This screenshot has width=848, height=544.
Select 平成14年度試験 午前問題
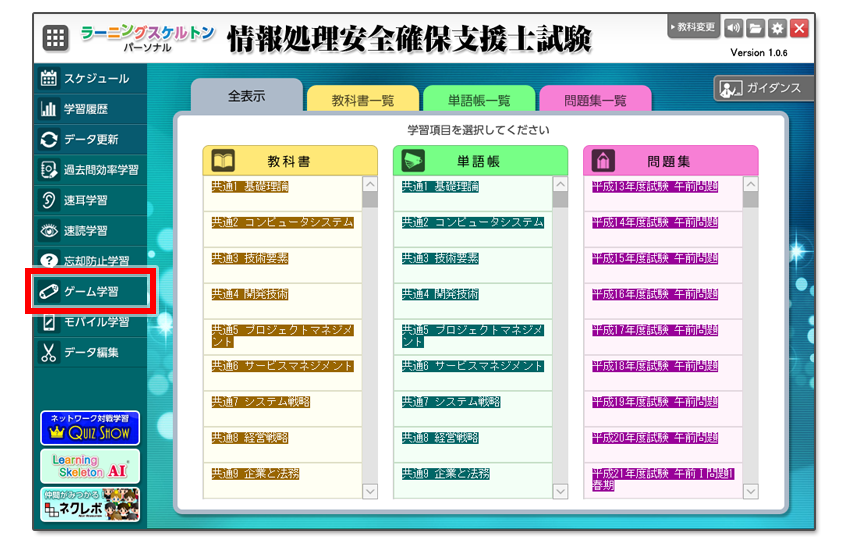point(663,229)
